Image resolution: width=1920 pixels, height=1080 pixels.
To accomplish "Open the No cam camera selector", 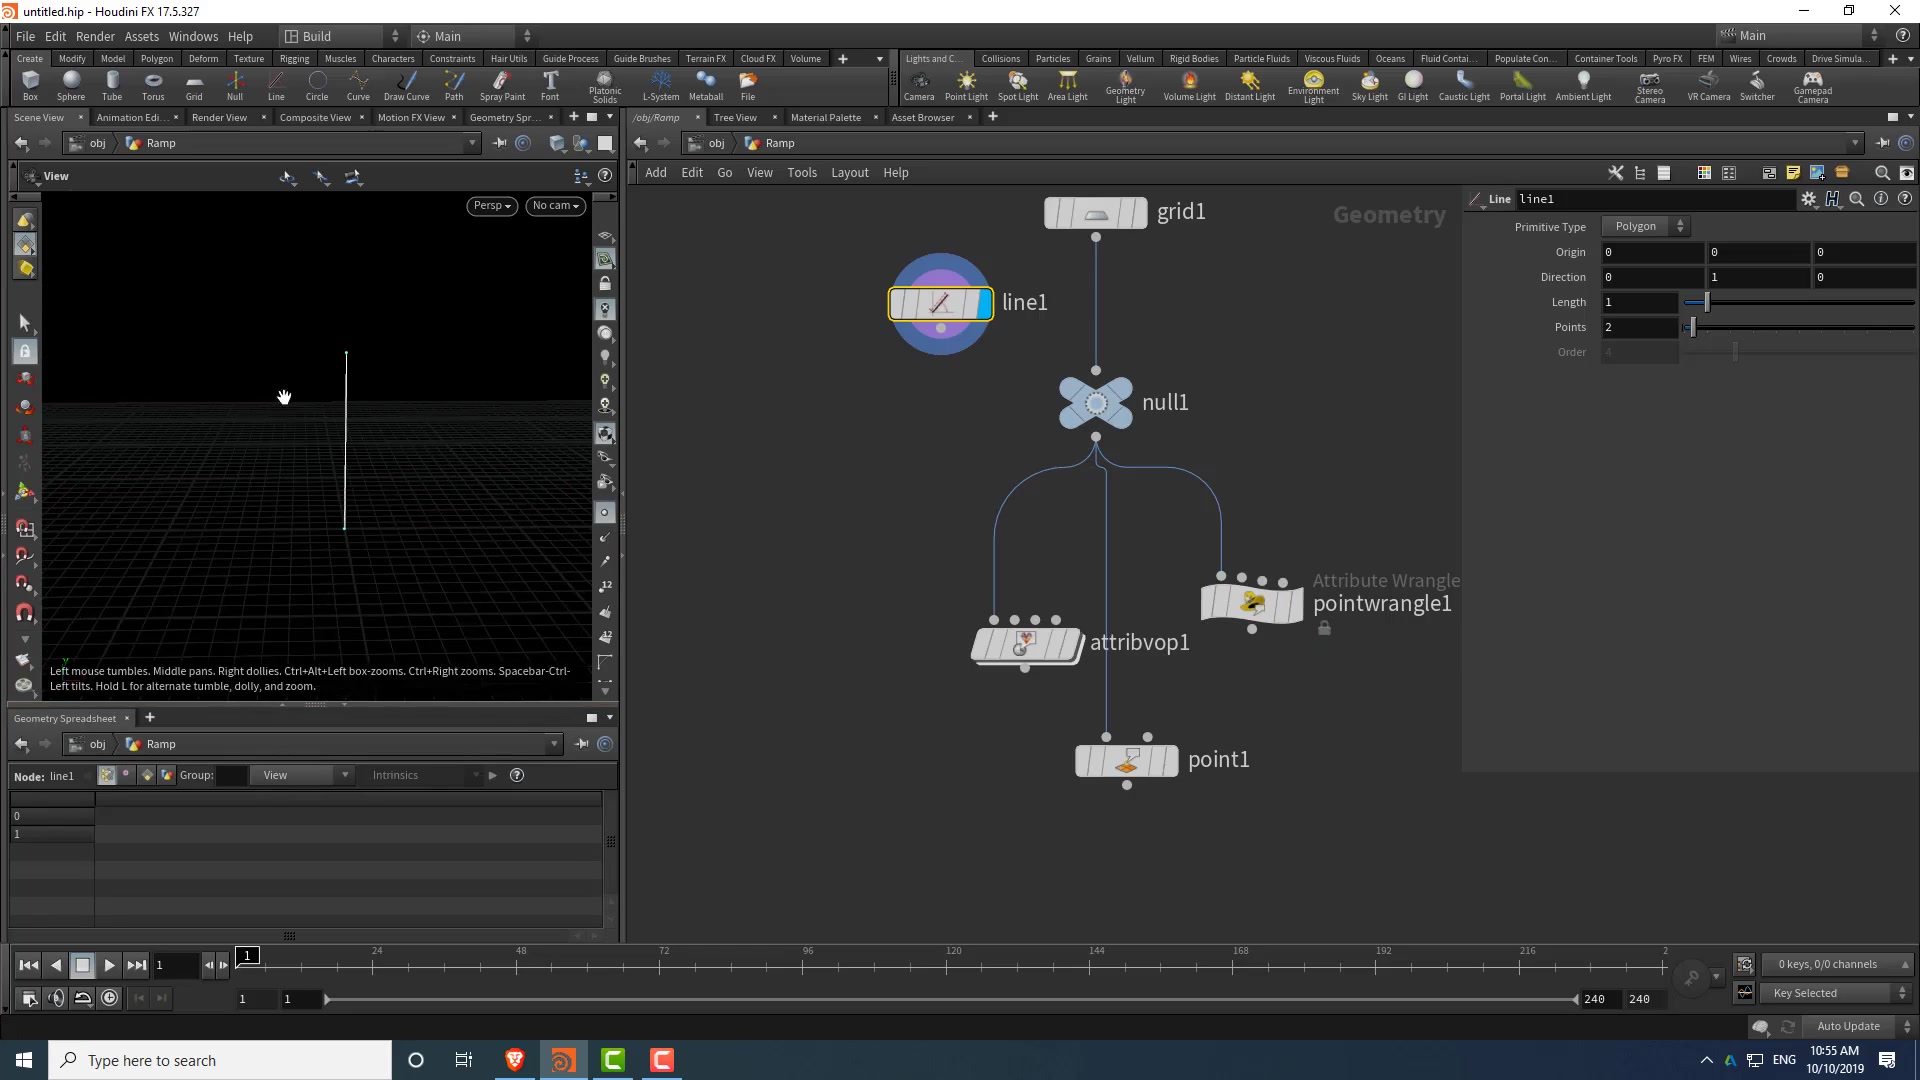I will point(554,206).
